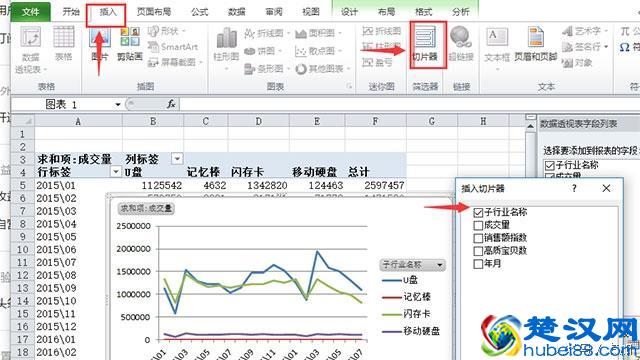Insert a Pie chart (饼图)
The height and width of the screenshot is (360, 640).
[263, 51]
